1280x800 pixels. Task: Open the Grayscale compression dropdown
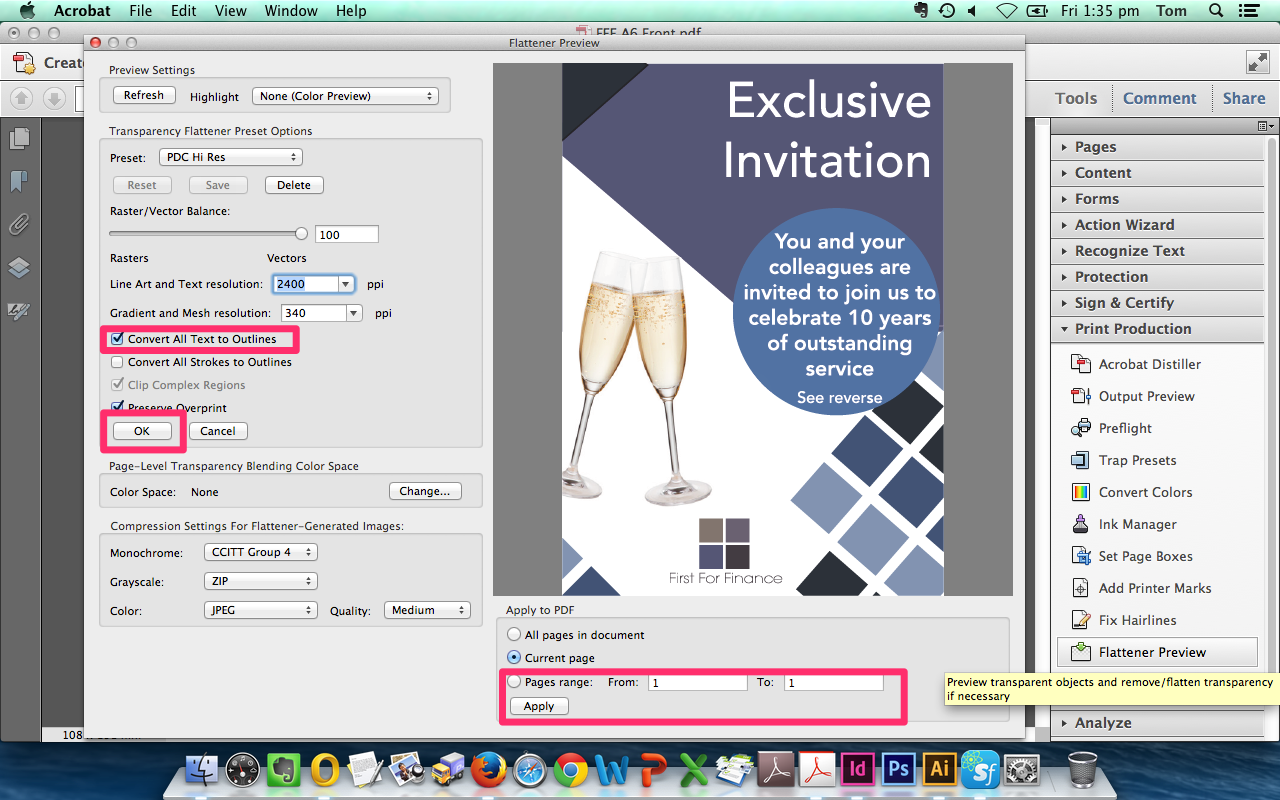[260, 581]
